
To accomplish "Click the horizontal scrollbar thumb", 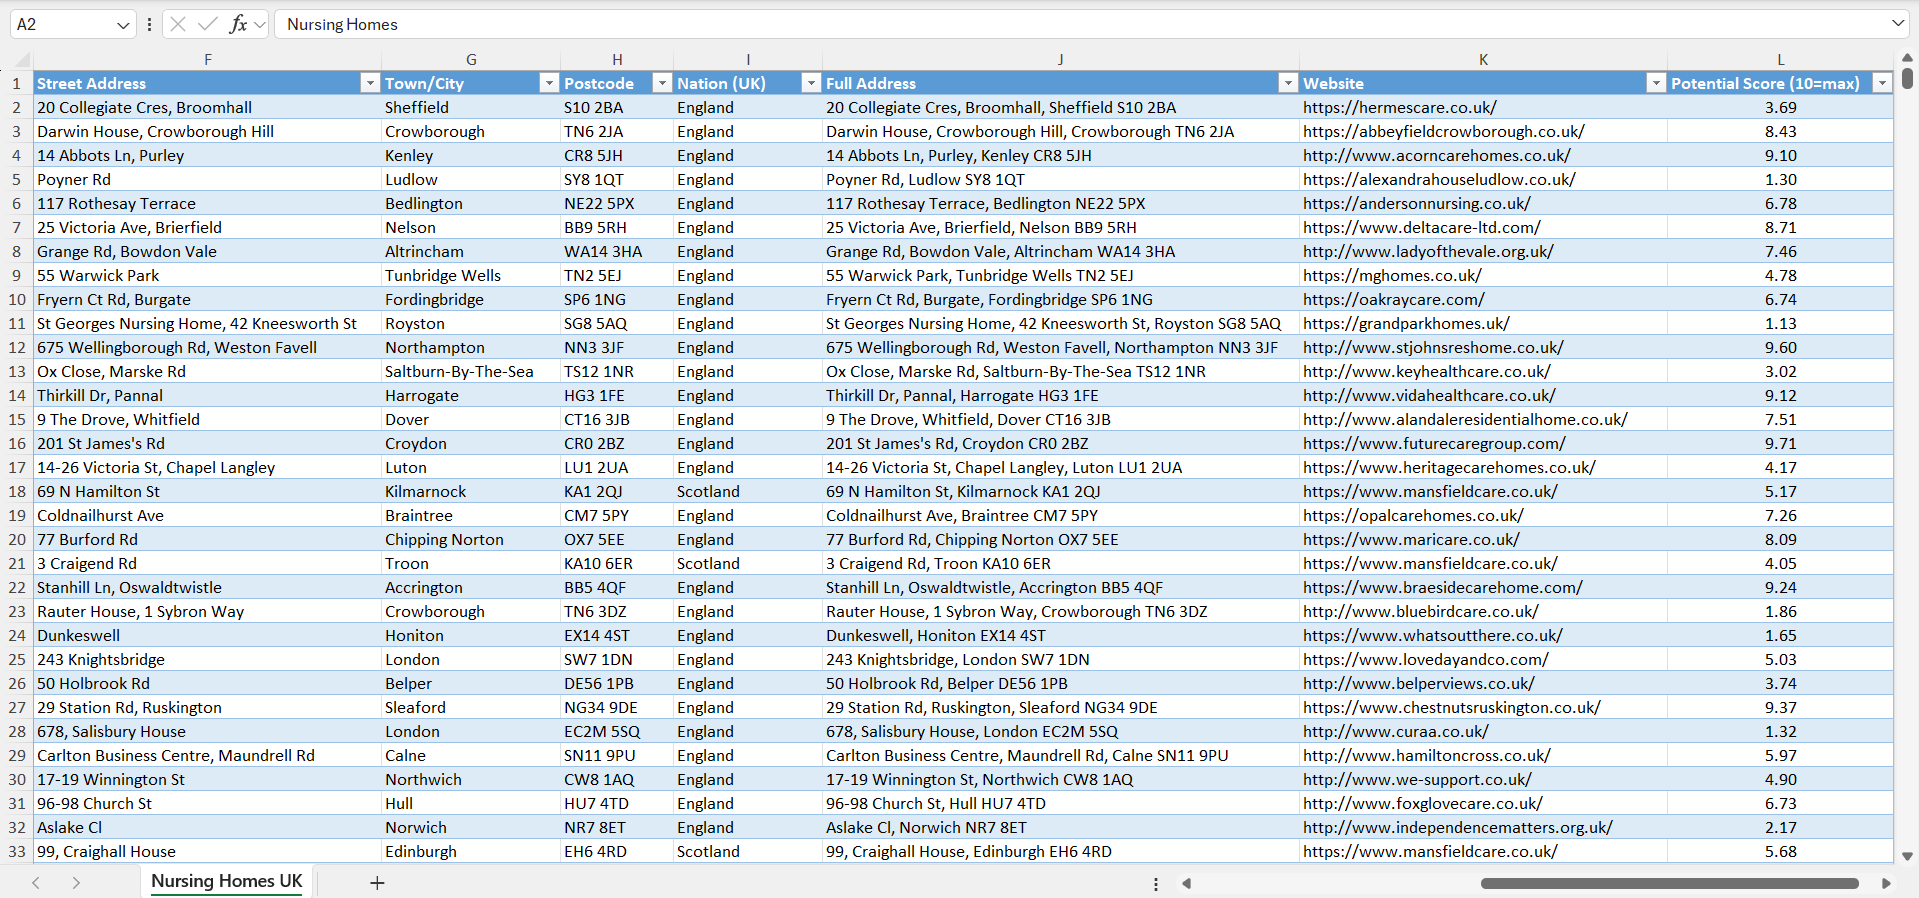I will click(1670, 883).
